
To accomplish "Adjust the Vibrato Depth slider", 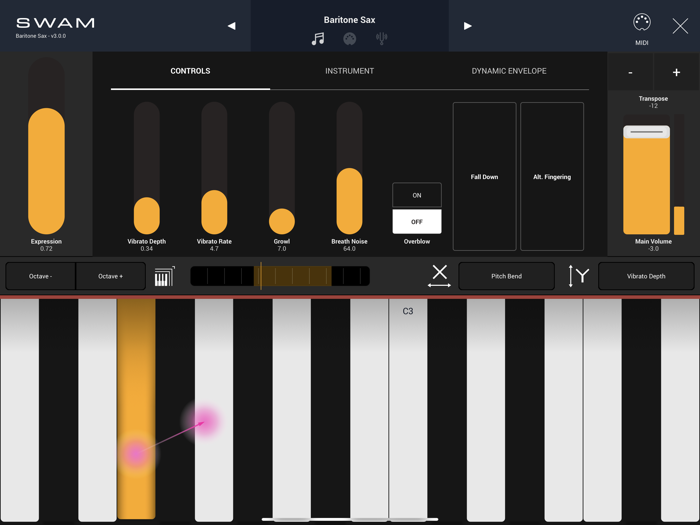I will point(147,168).
